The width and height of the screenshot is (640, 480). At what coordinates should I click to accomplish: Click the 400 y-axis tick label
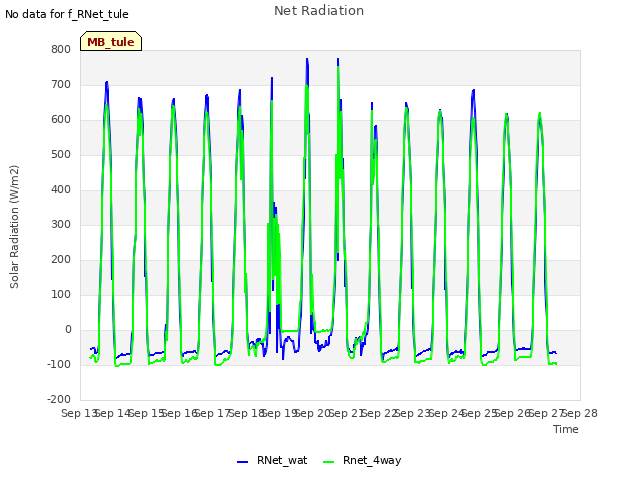(x=61, y=190)
